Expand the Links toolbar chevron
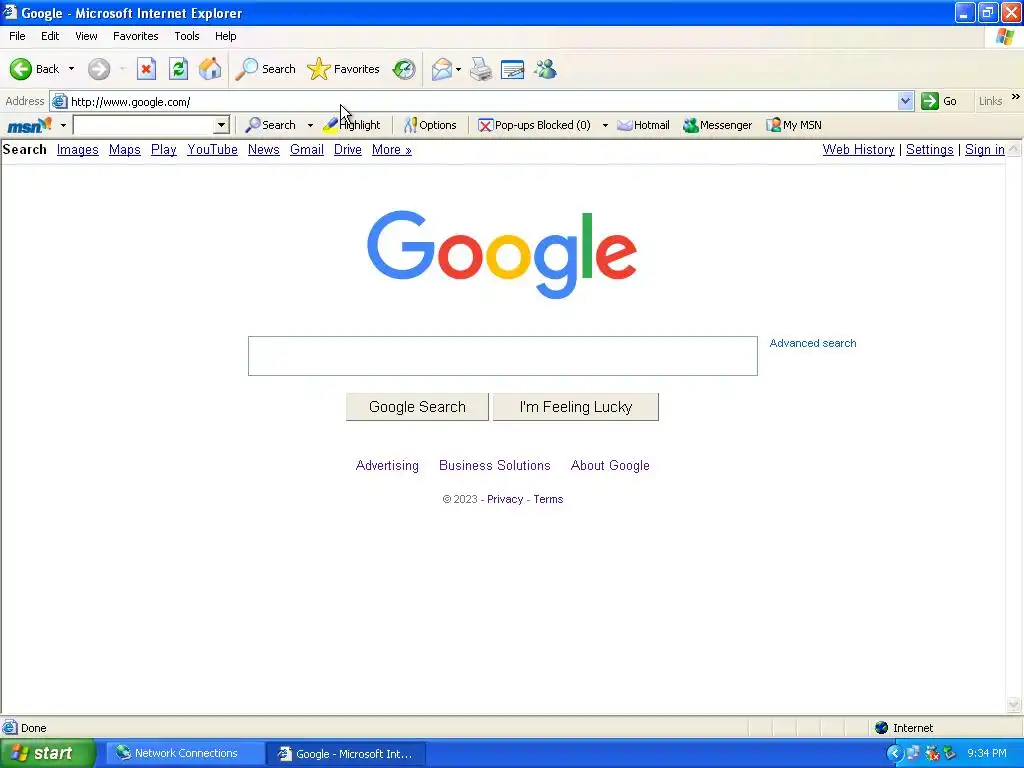Screen dimensions: 1024x768 tap(1016, 97)
